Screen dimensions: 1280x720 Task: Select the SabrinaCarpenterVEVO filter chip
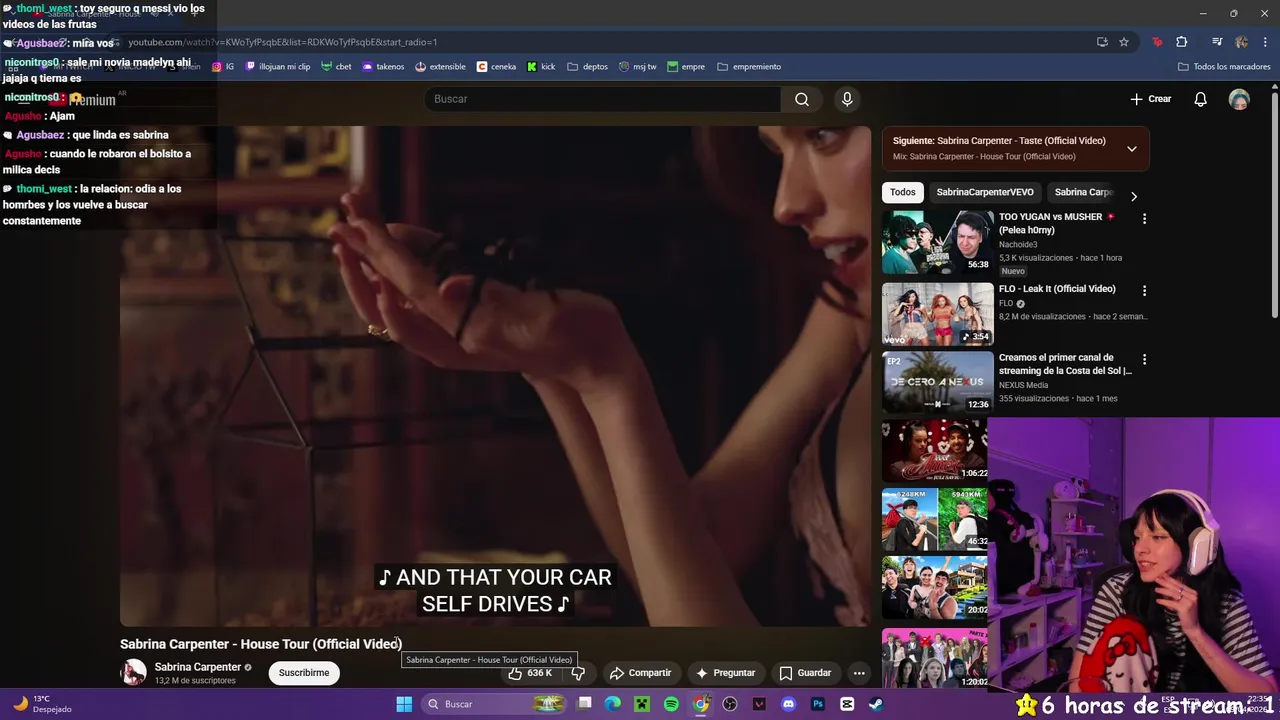[985, 192]
